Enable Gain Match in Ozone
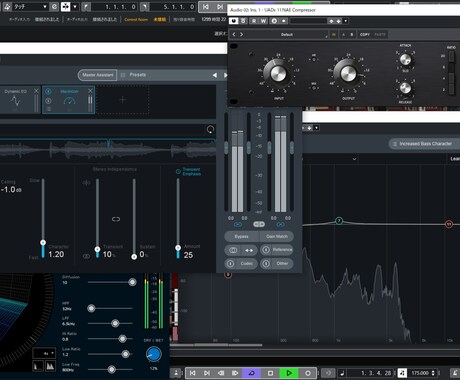Screen dimensions: 460x380 coord(277,236)
